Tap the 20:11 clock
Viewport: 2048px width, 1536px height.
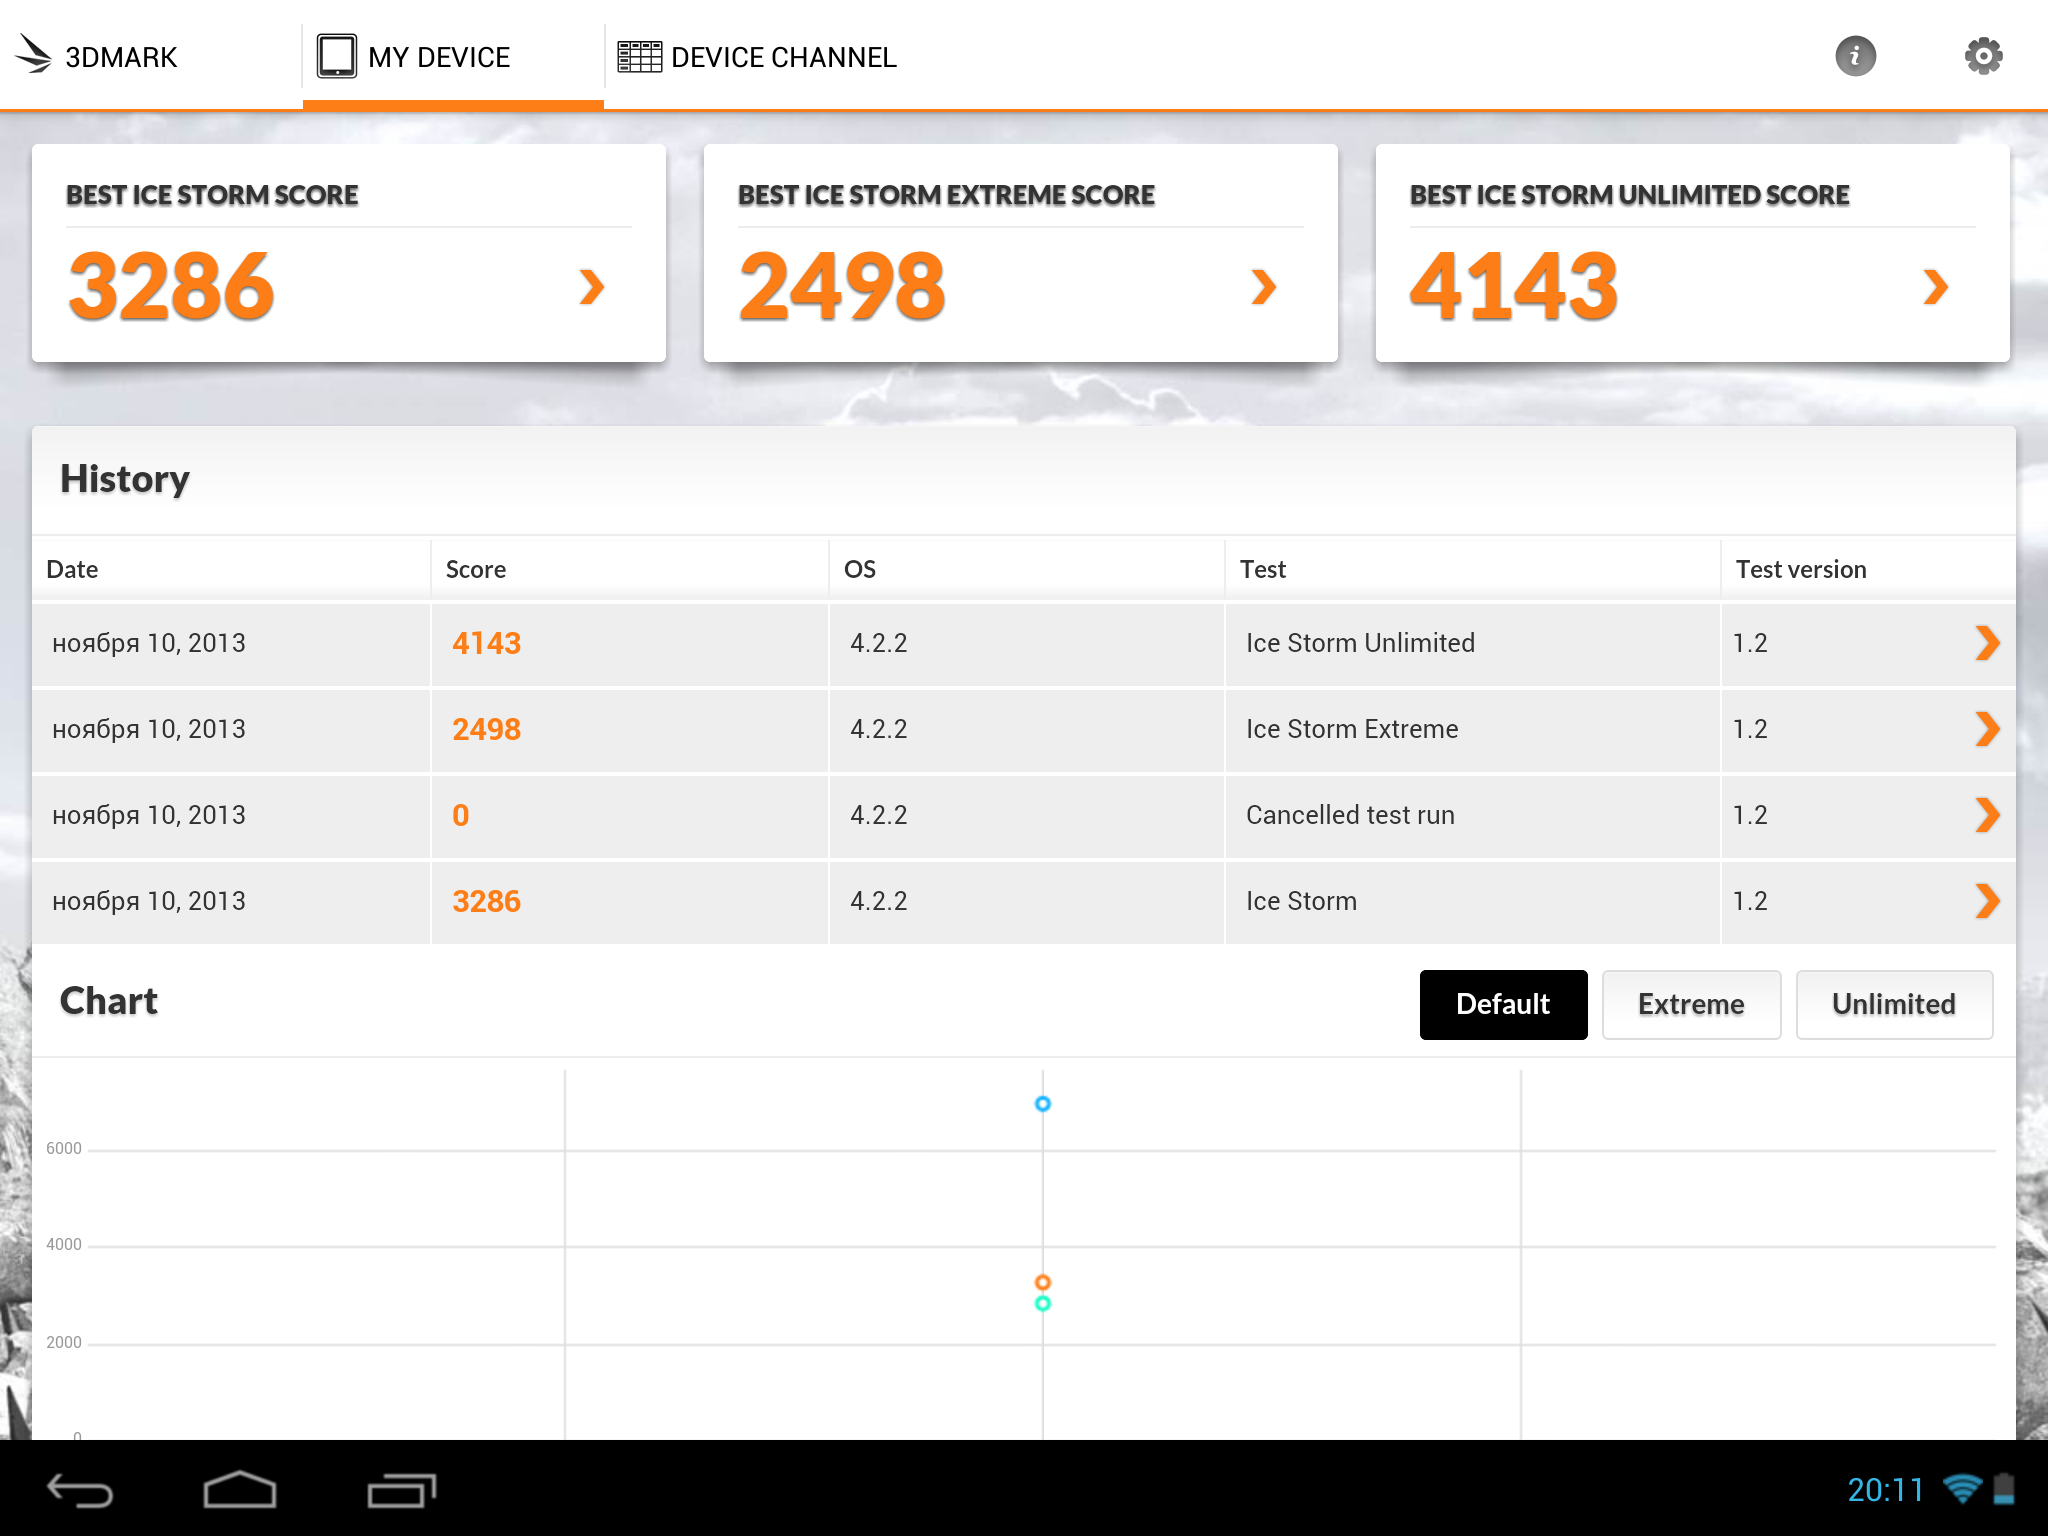1885,1490
